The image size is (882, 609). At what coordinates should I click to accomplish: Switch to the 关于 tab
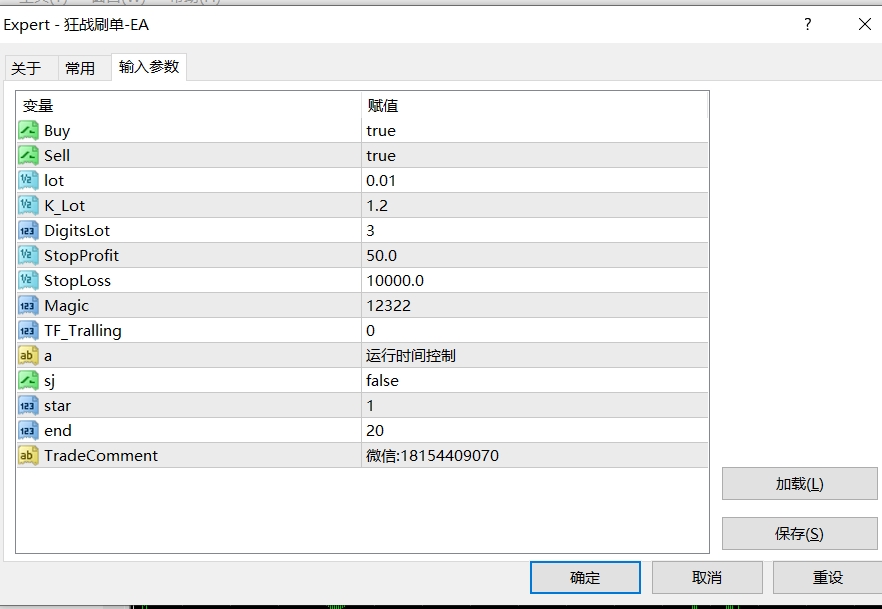[x=26, y=68]
